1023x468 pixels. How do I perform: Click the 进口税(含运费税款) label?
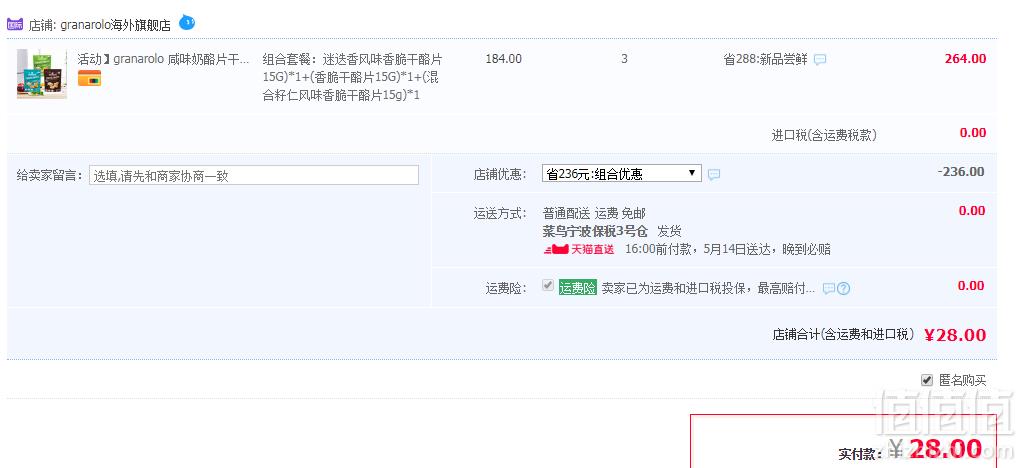[x=824, y=135]
